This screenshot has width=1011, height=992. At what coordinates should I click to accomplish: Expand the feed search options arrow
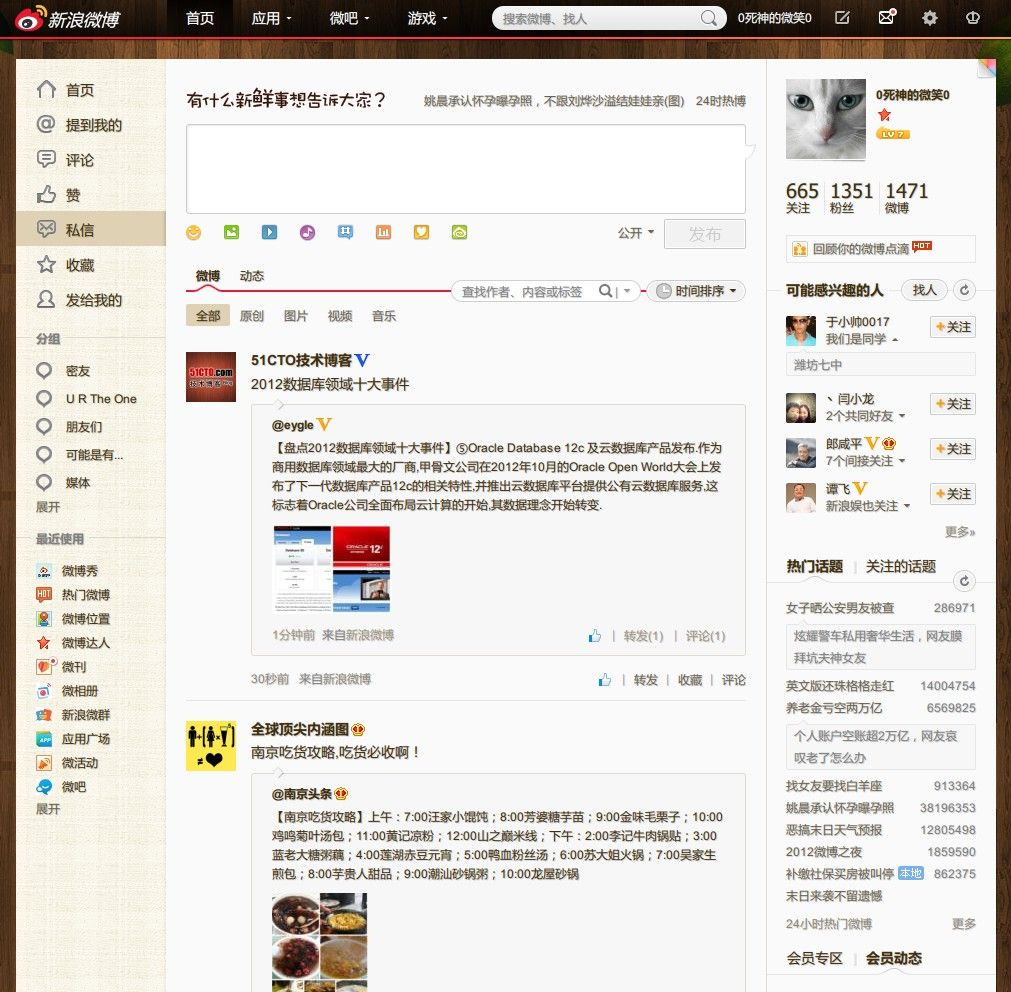627,291
